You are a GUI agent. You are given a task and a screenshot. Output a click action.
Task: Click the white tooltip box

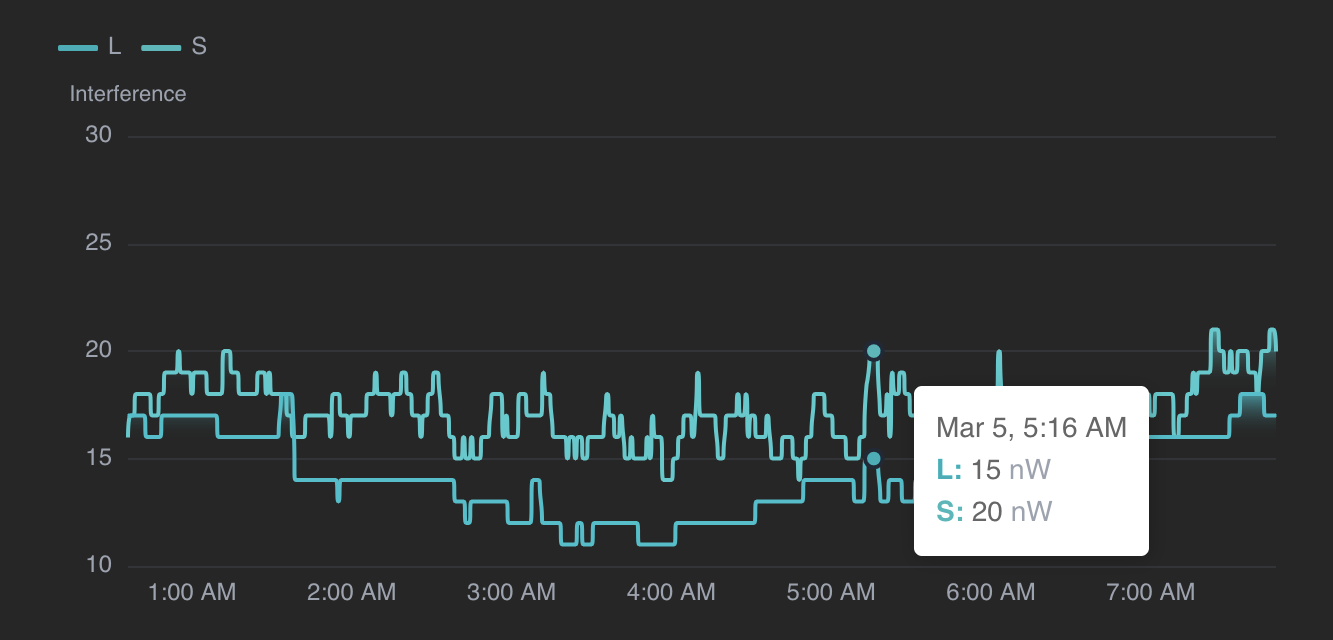(1031, 470)
